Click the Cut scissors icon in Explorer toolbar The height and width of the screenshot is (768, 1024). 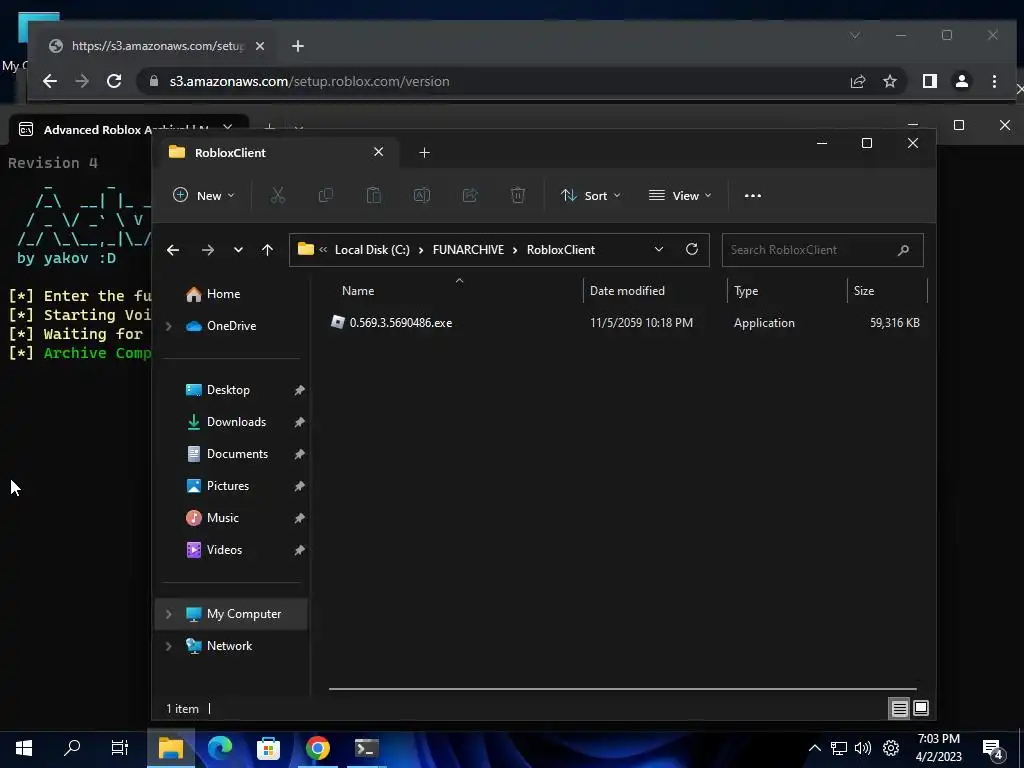click(278, 195)
